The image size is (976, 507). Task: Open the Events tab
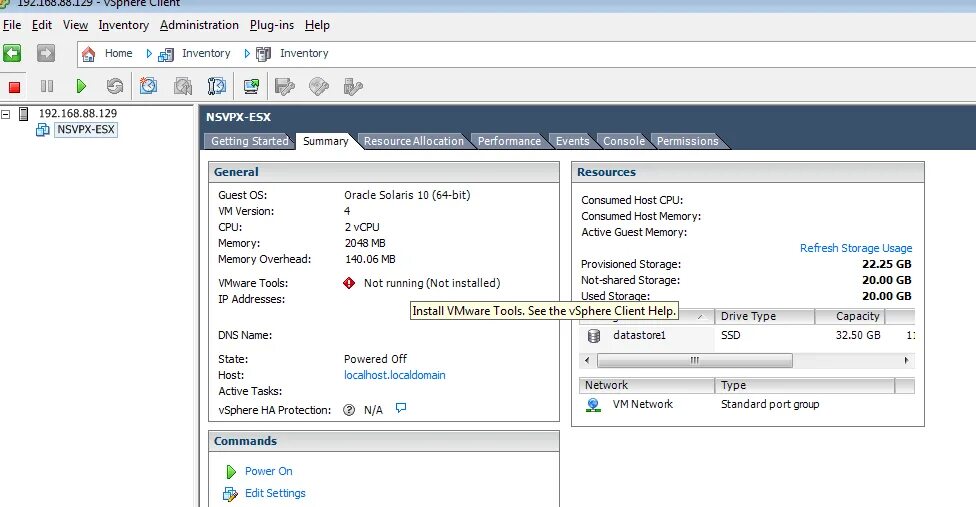(x=572, y=141)
